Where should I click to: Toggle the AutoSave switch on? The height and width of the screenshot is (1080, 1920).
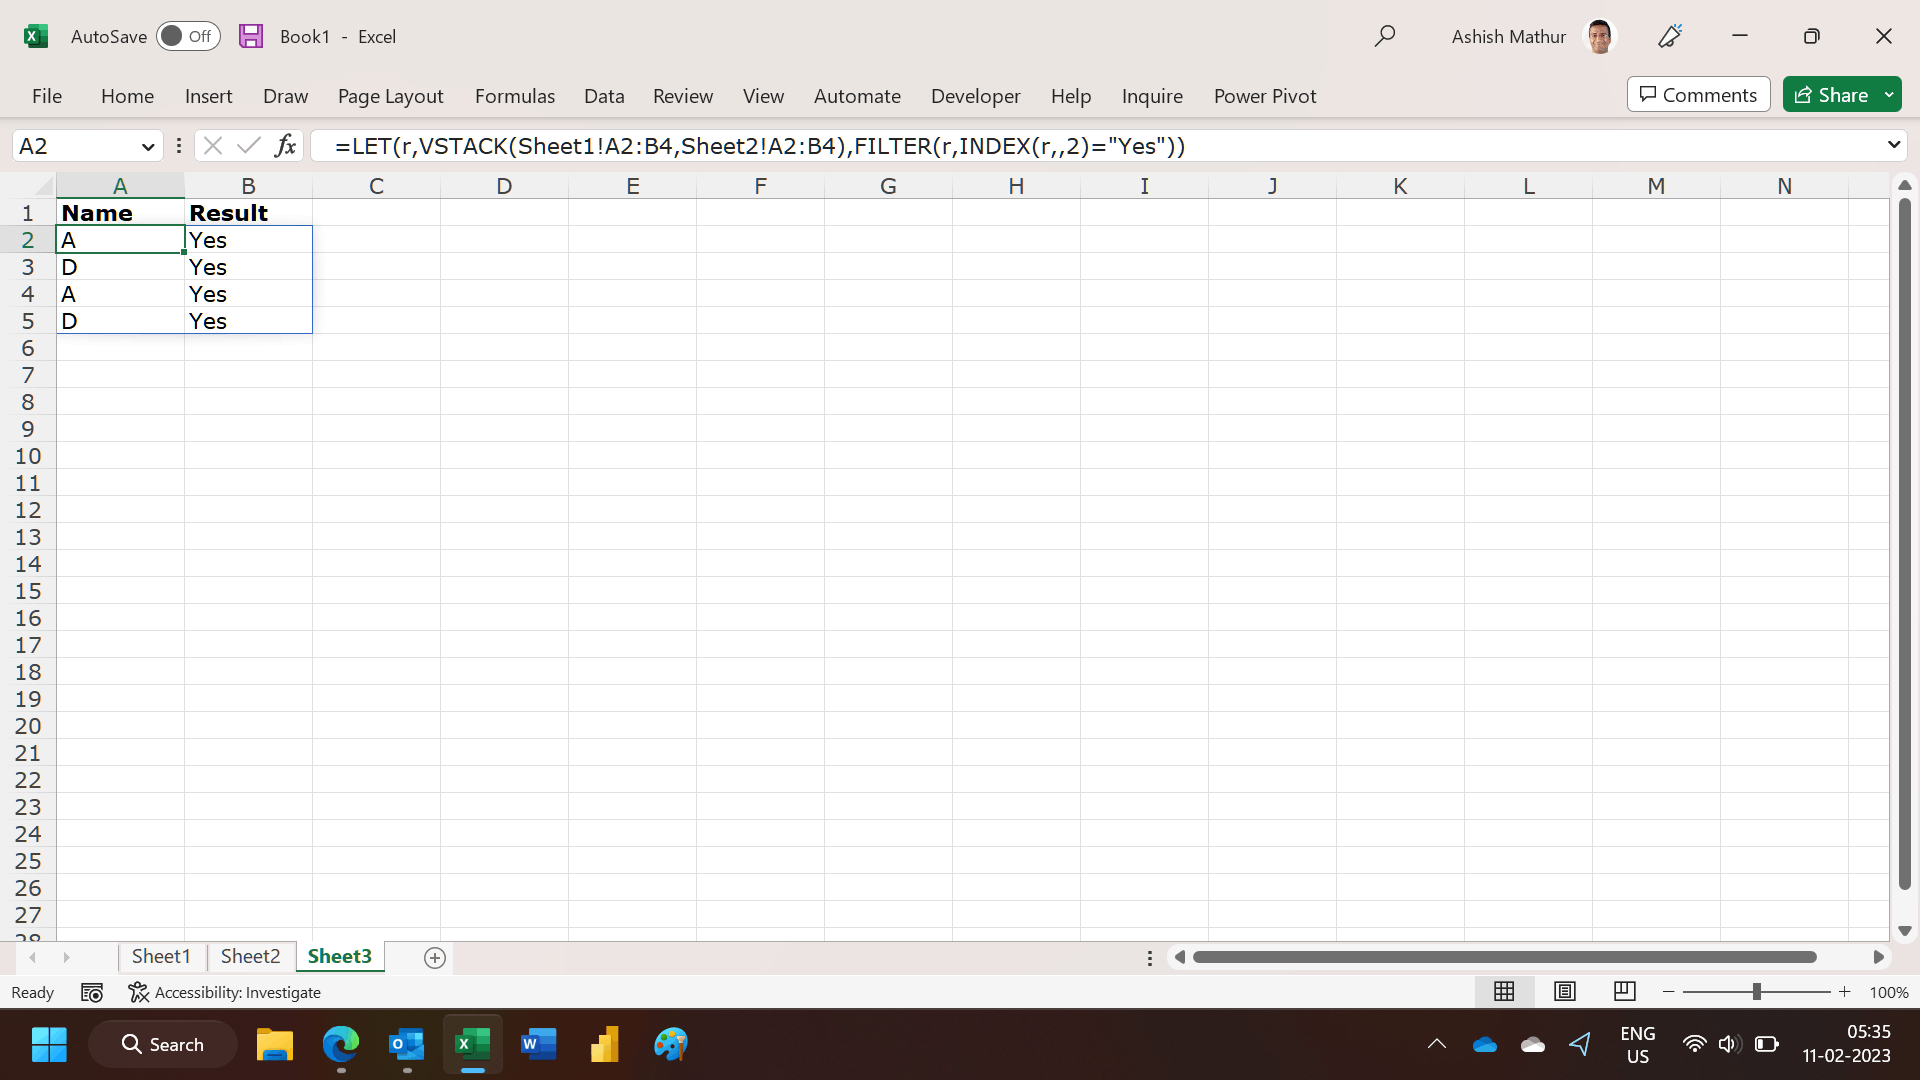click(187, 36)
